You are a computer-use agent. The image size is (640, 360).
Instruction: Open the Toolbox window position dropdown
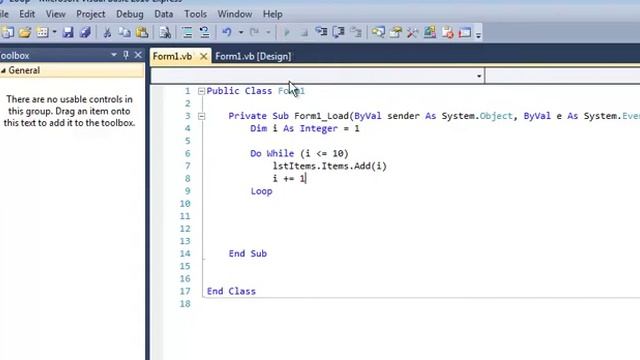114,55
